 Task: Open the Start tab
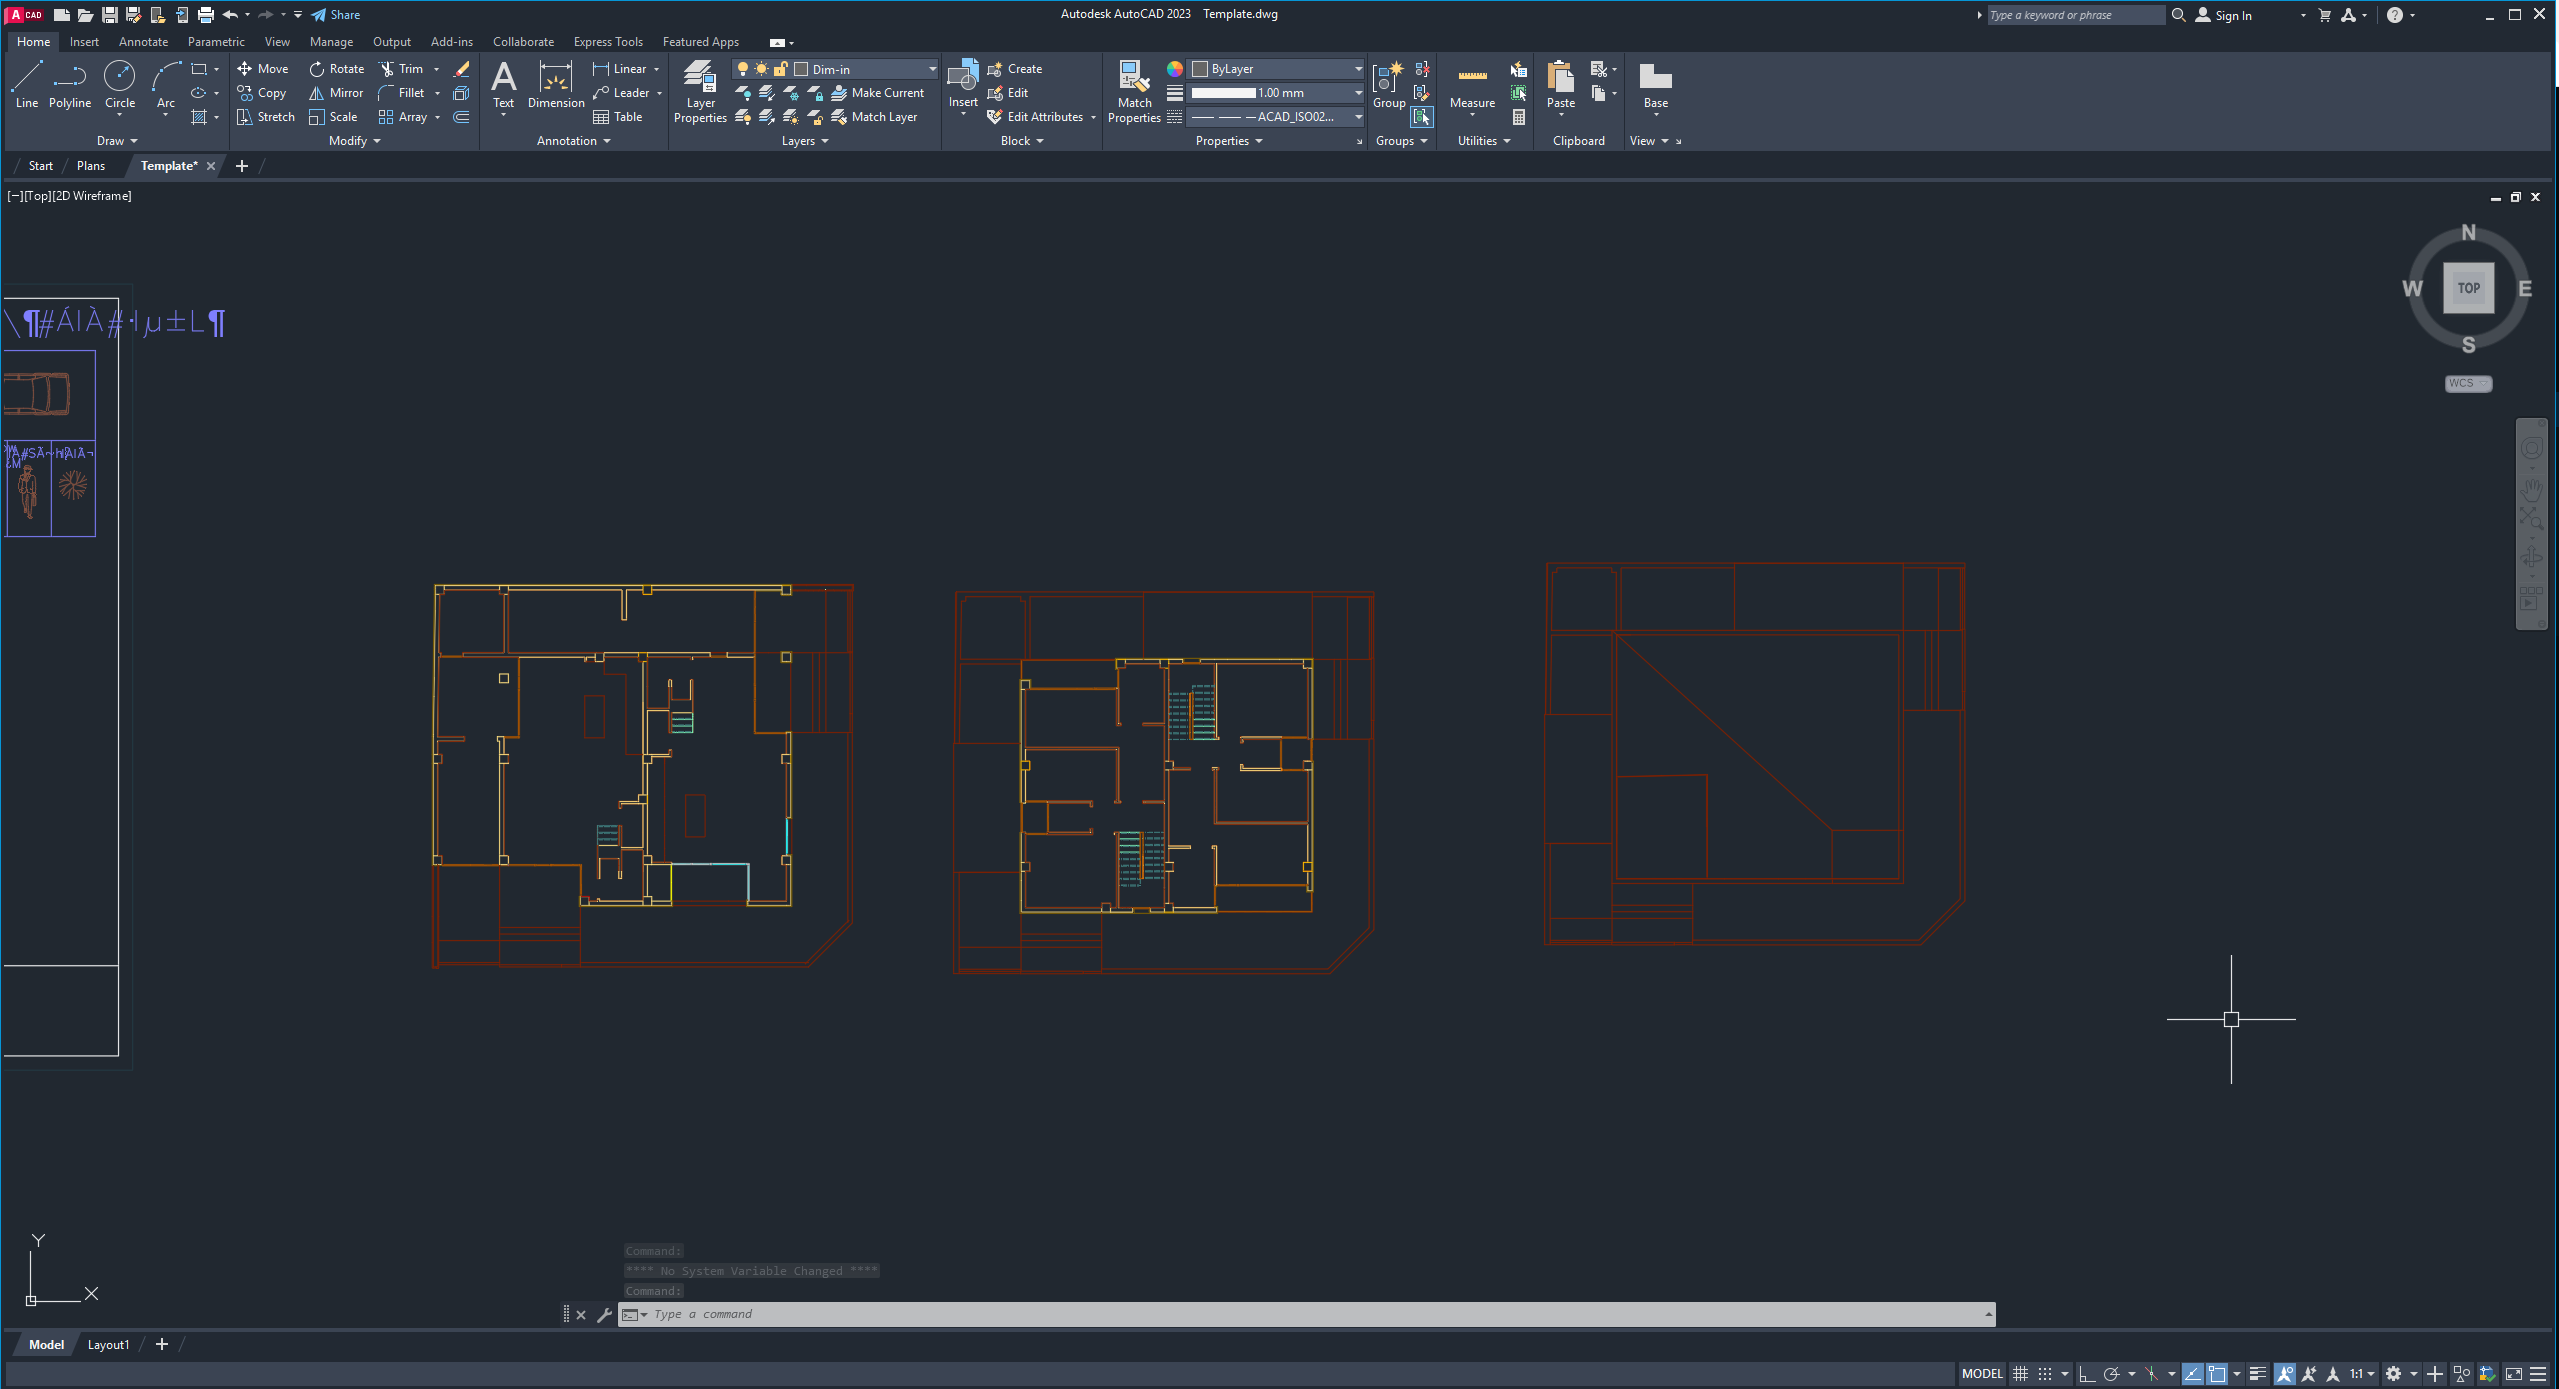click(40, 166)
